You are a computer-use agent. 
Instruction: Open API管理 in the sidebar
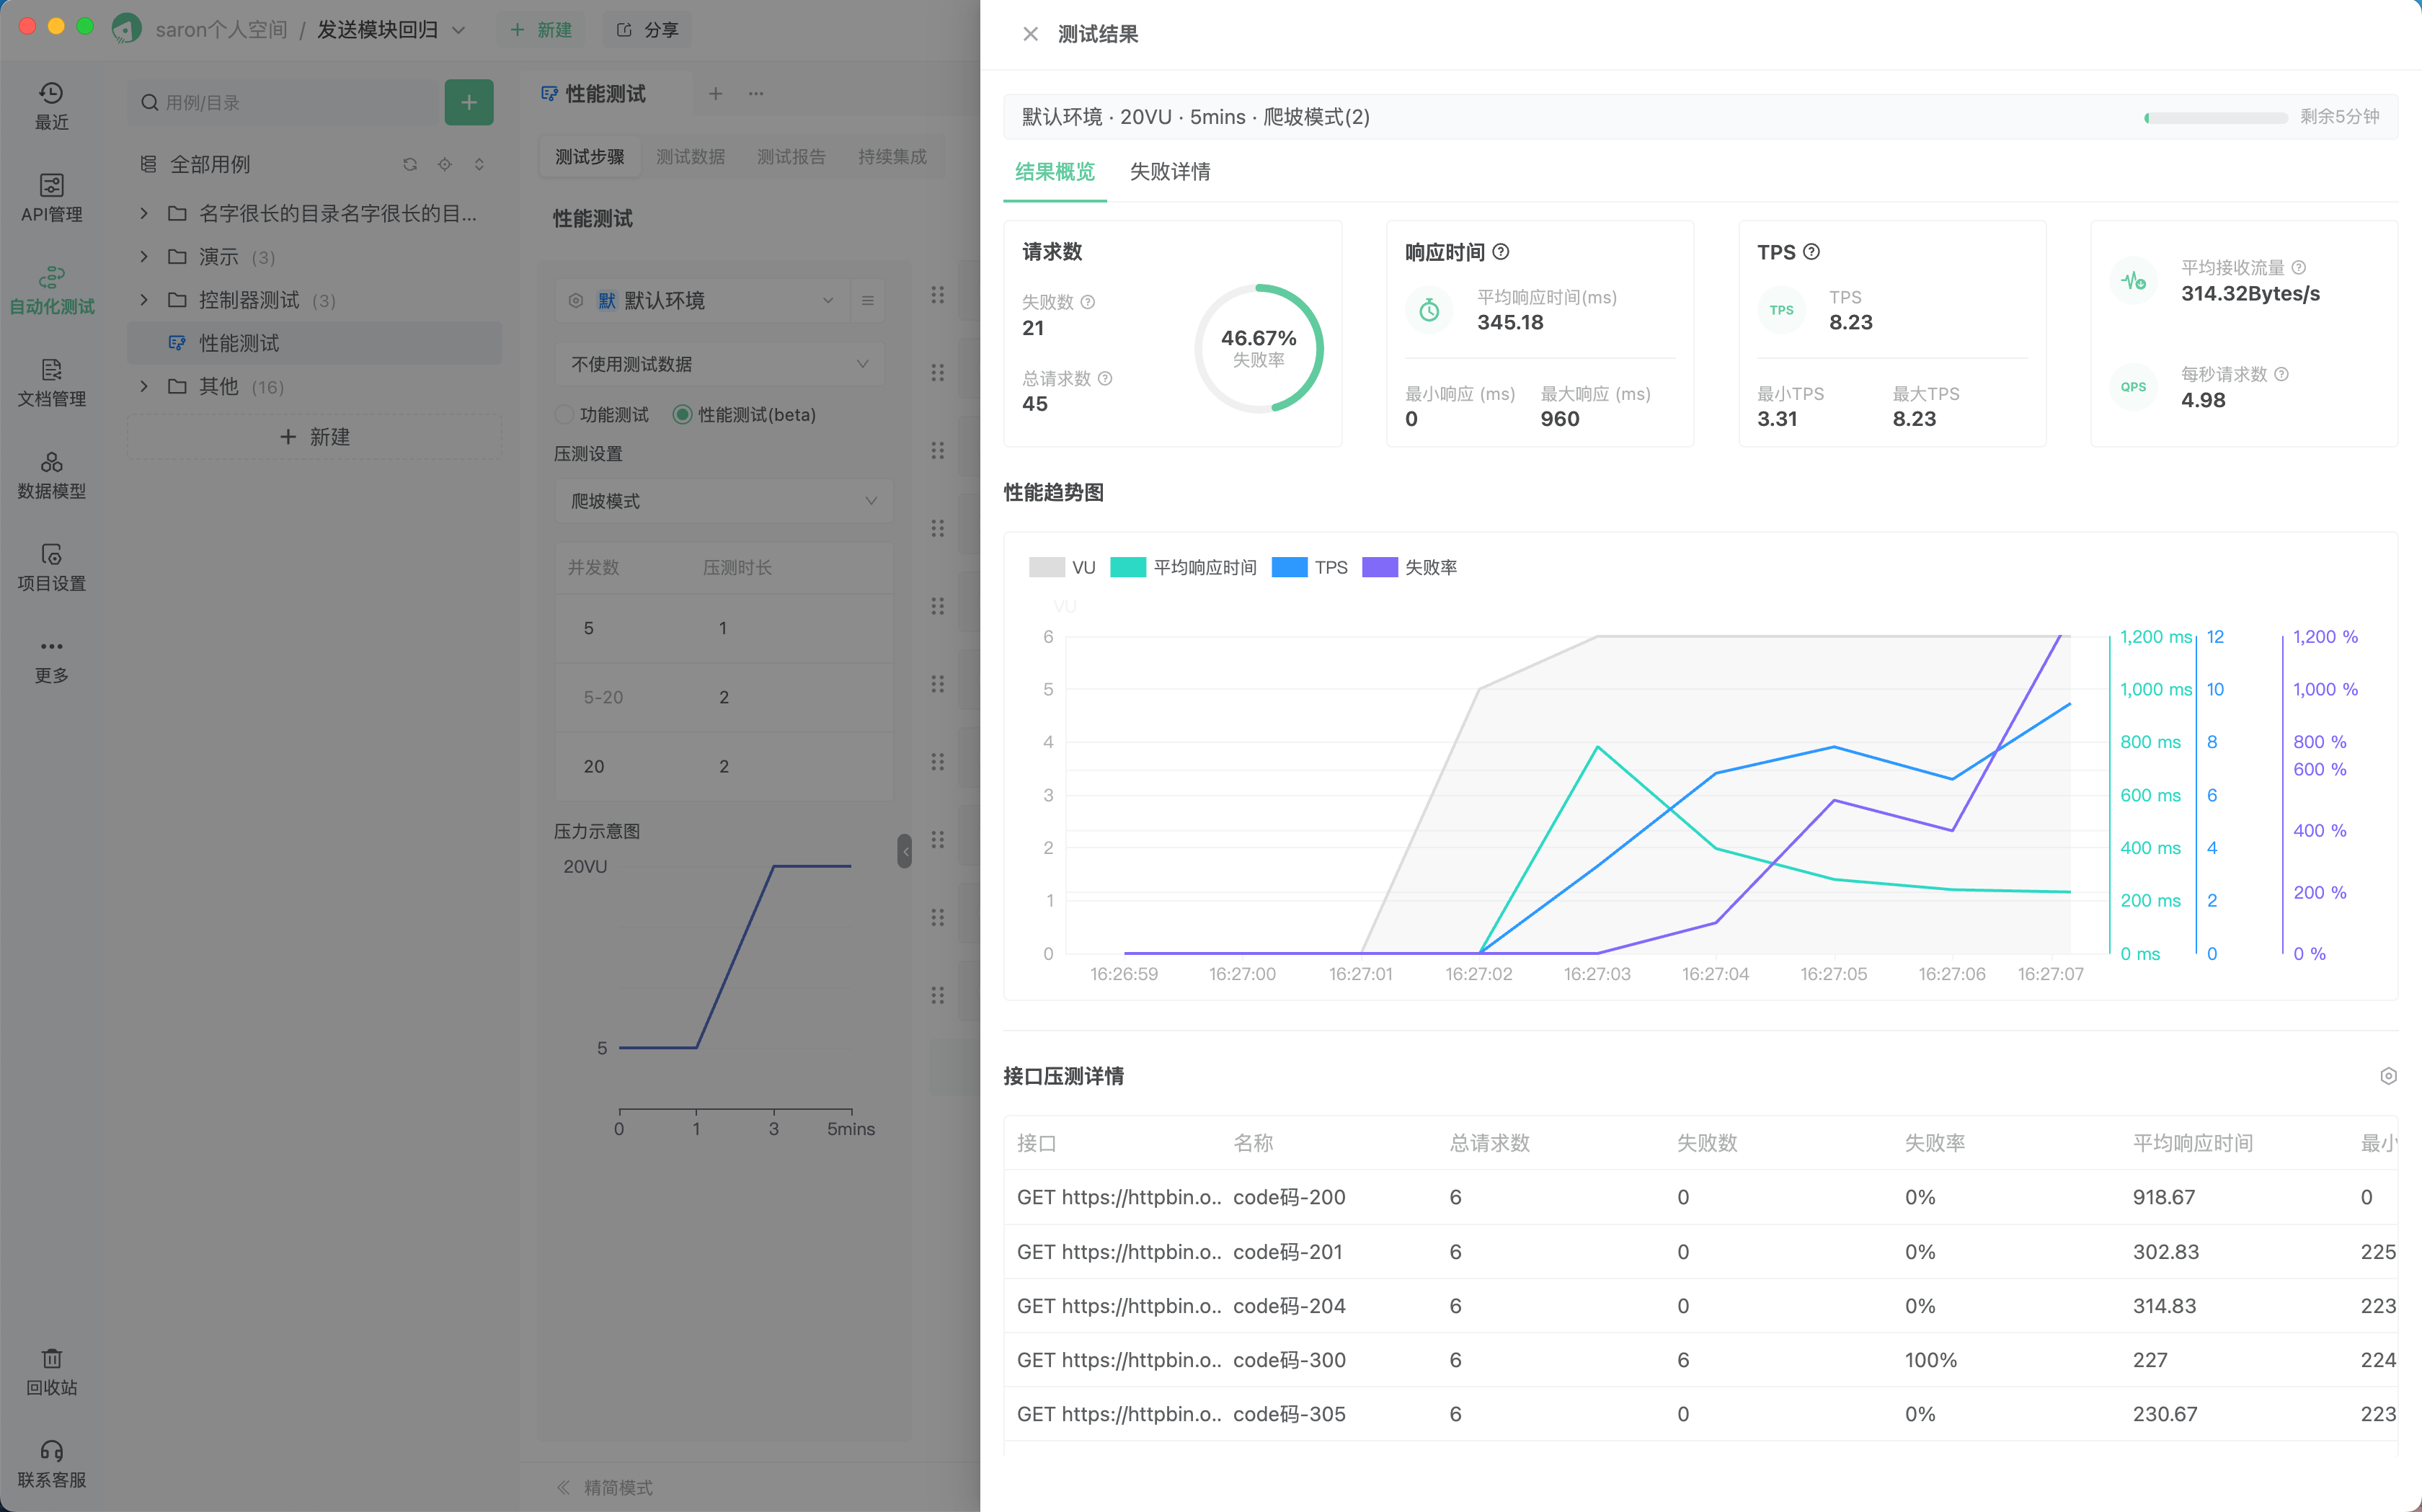[x=52, y=198]
